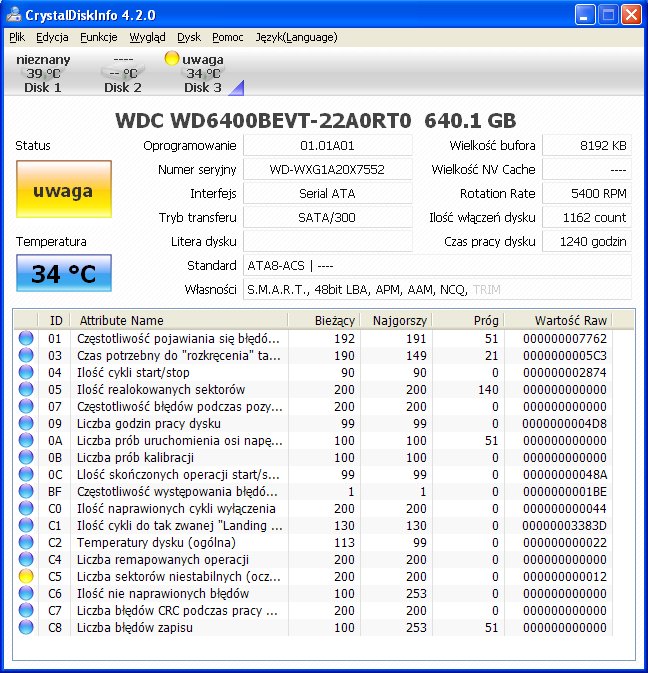Click blue status orb for attribute BF
Screen dimensions: 648x673
click(26, 491)
